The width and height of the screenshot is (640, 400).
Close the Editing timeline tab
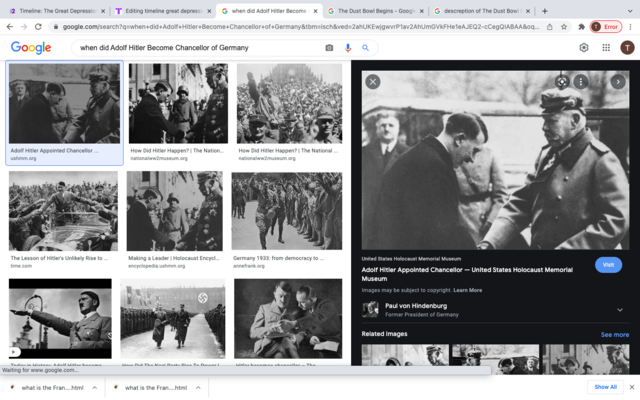[x=209, y=11]
